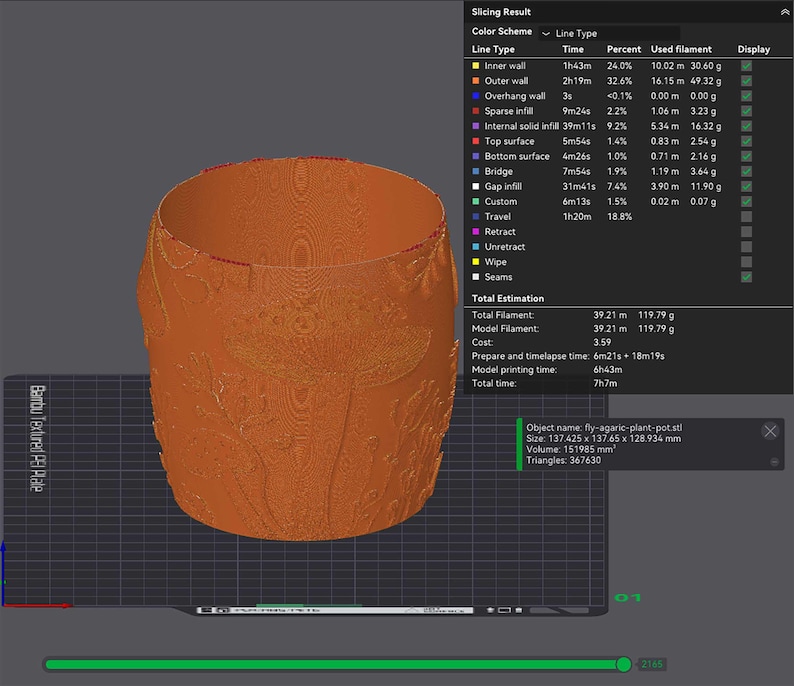794x686 pixels.
Task: Click the Total time 7h7m value
Action: (x=605, y=383)
